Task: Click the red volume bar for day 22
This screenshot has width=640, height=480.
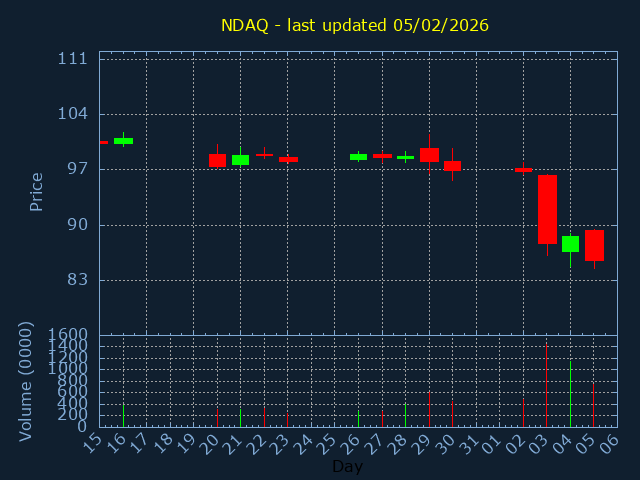Action: click(264, 417)
